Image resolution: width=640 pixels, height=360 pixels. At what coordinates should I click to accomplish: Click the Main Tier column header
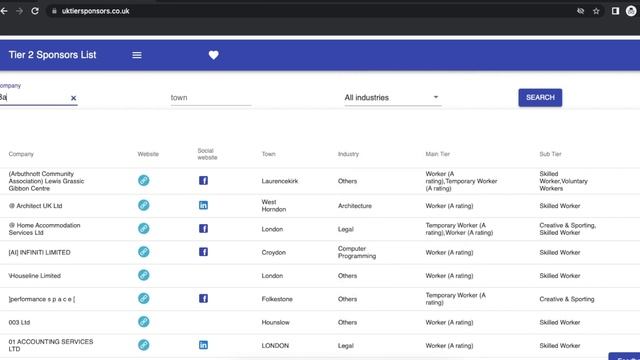[438, 154]
